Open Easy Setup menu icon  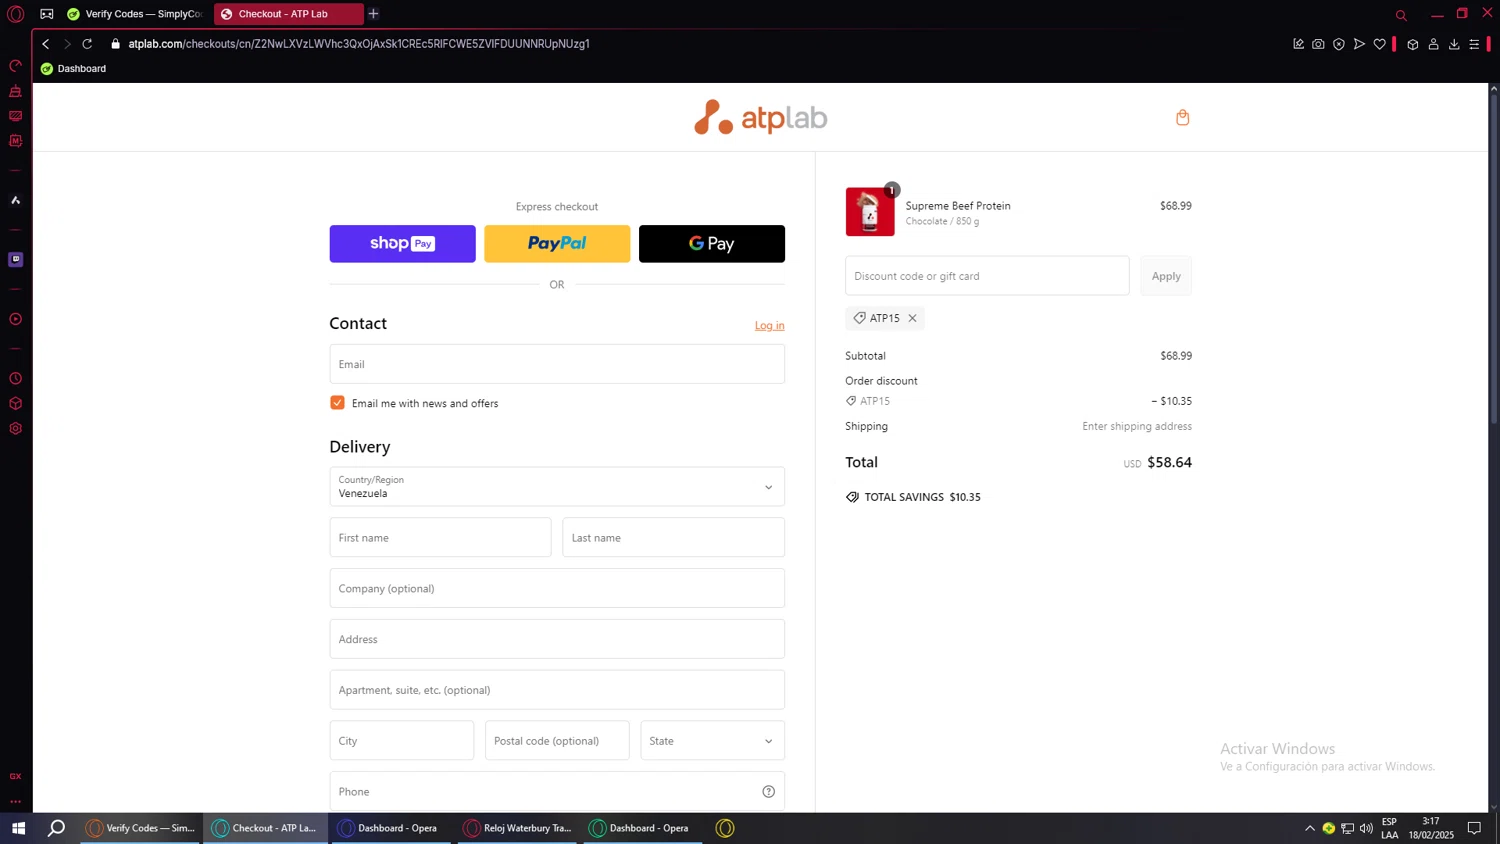click(1474, 44)
